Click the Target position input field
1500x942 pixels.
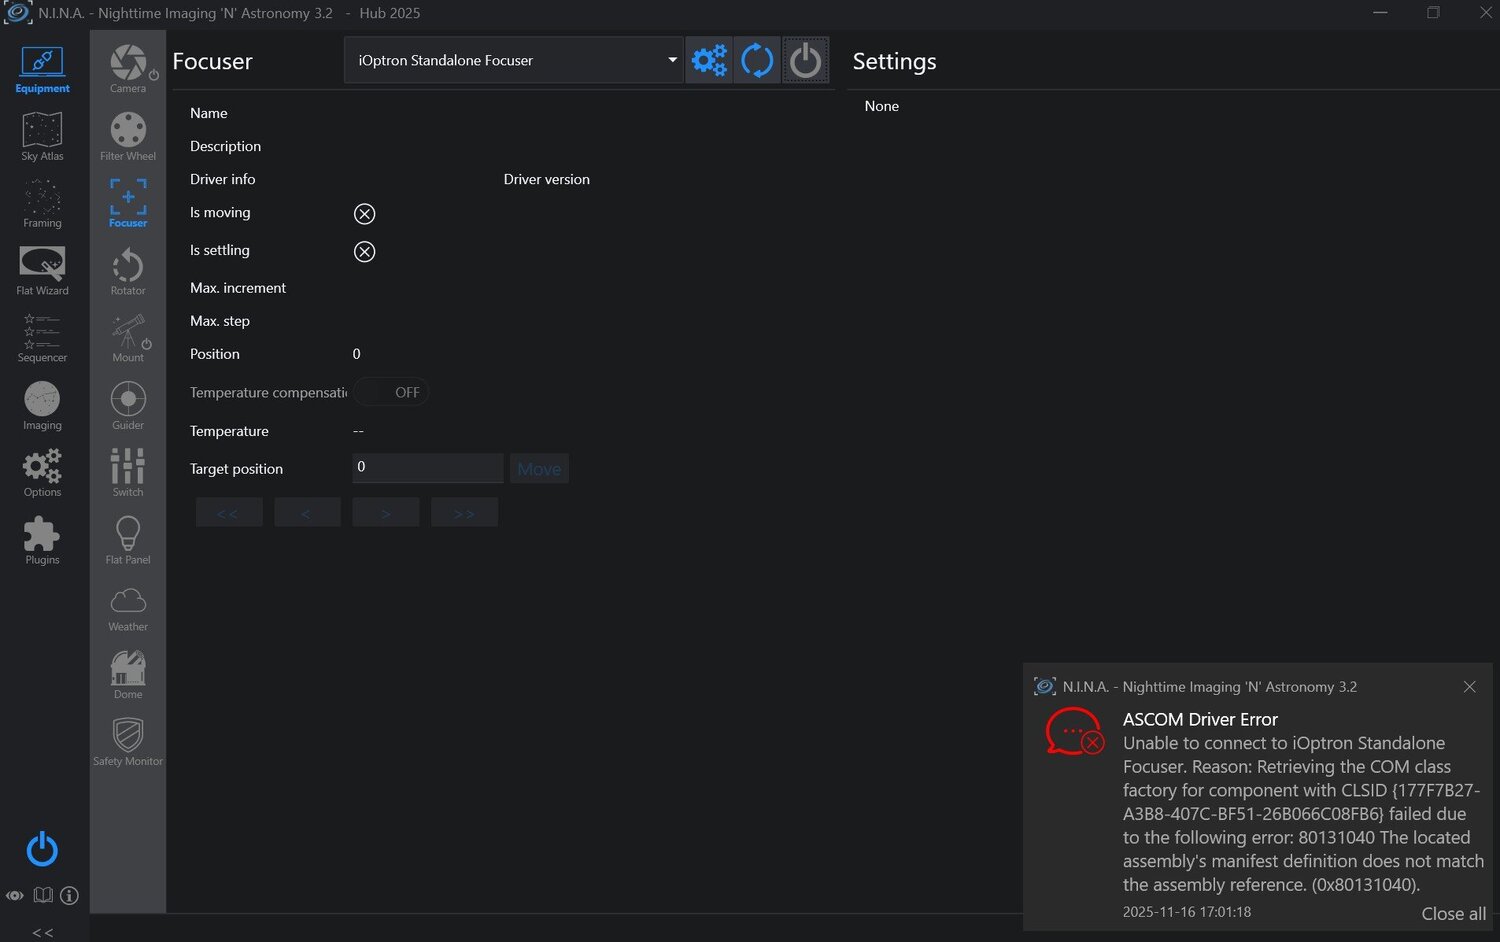coord(427,467)
